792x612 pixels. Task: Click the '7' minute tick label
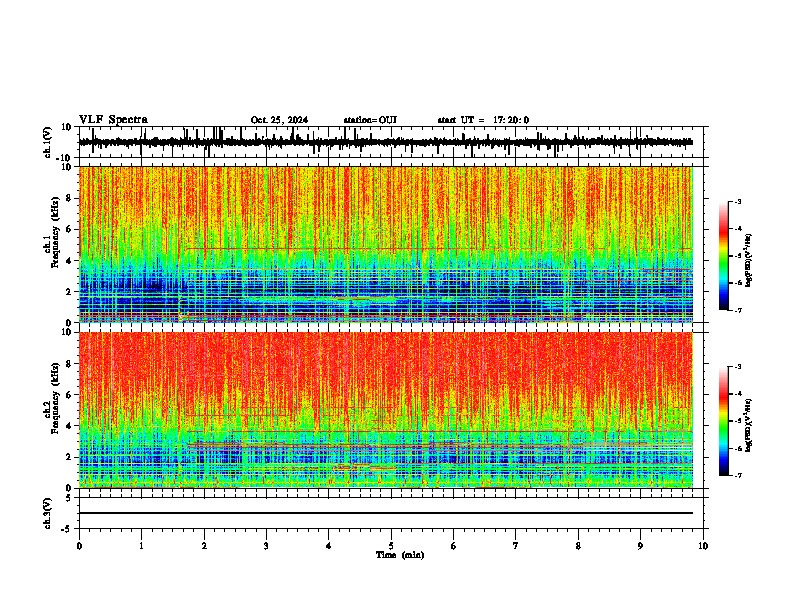point(516,546)
